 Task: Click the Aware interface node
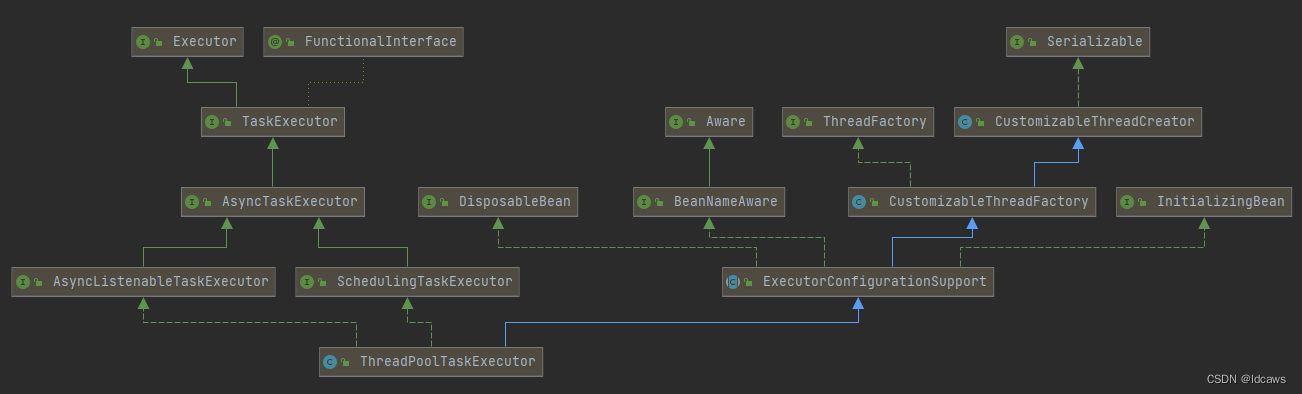pyautogui.click(x=709, y=122)
